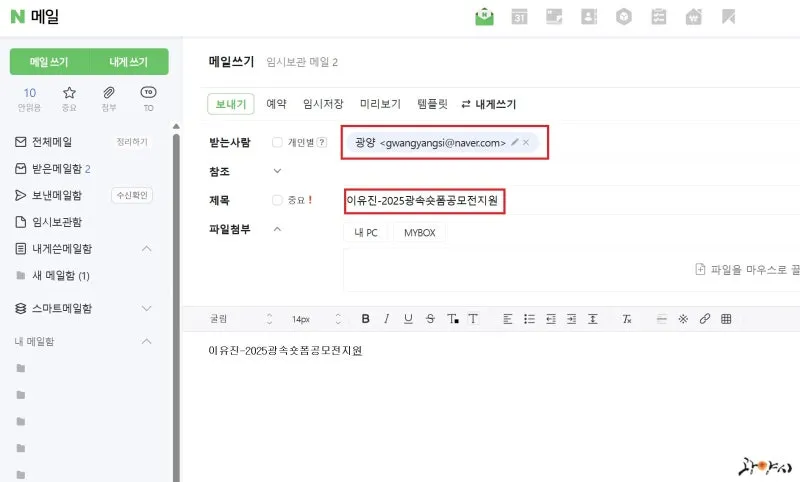The height and width of the screenshot is (482, 800).
Task: Toggle bold formatting in editor toolbar
Action: pos(365,319)
